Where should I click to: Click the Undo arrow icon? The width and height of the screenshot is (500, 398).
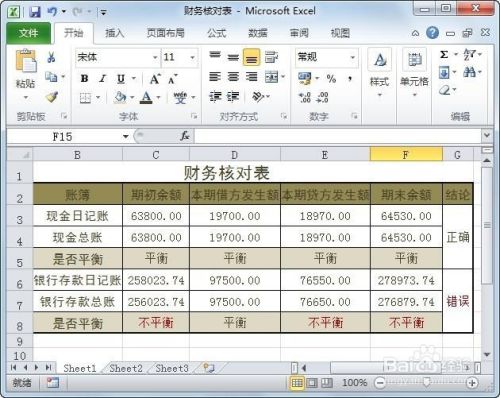click(52, 12)
